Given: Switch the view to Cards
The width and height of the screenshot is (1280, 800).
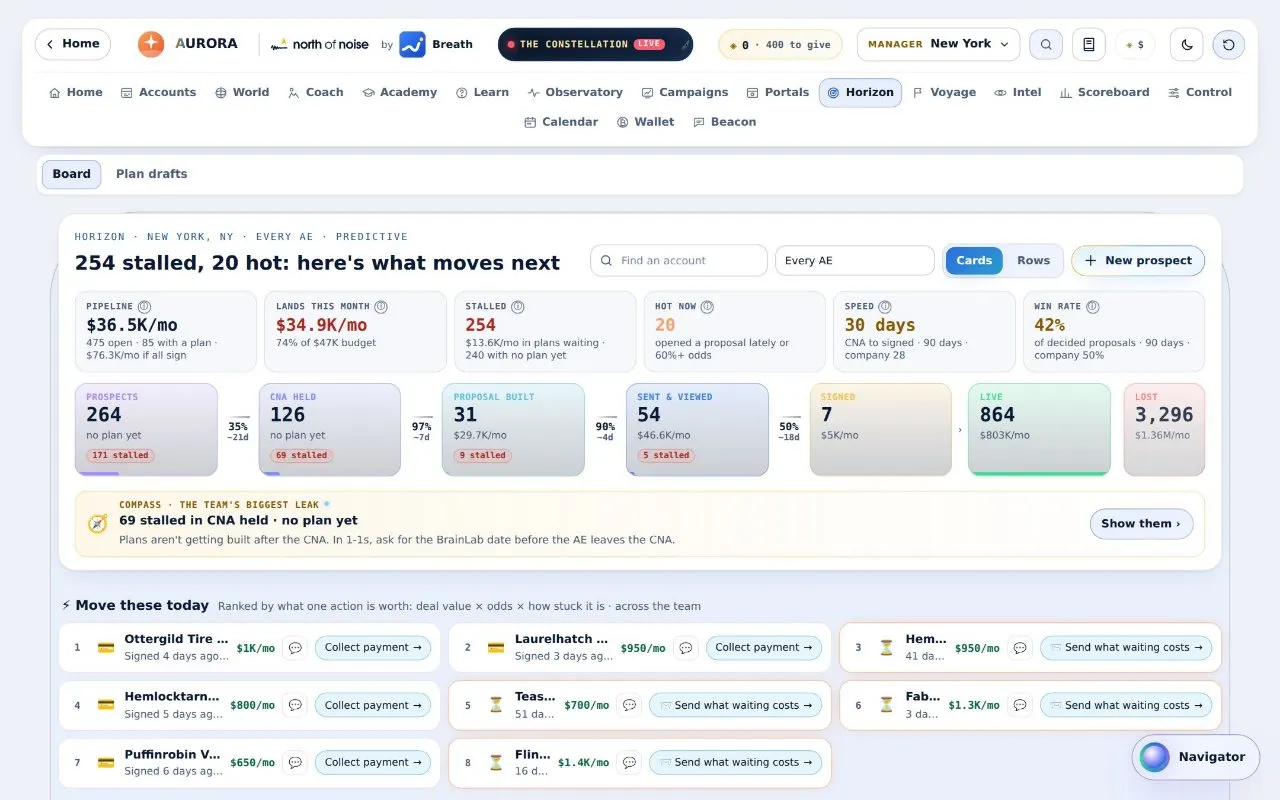Looking at the screenshot, I should 974,261.
